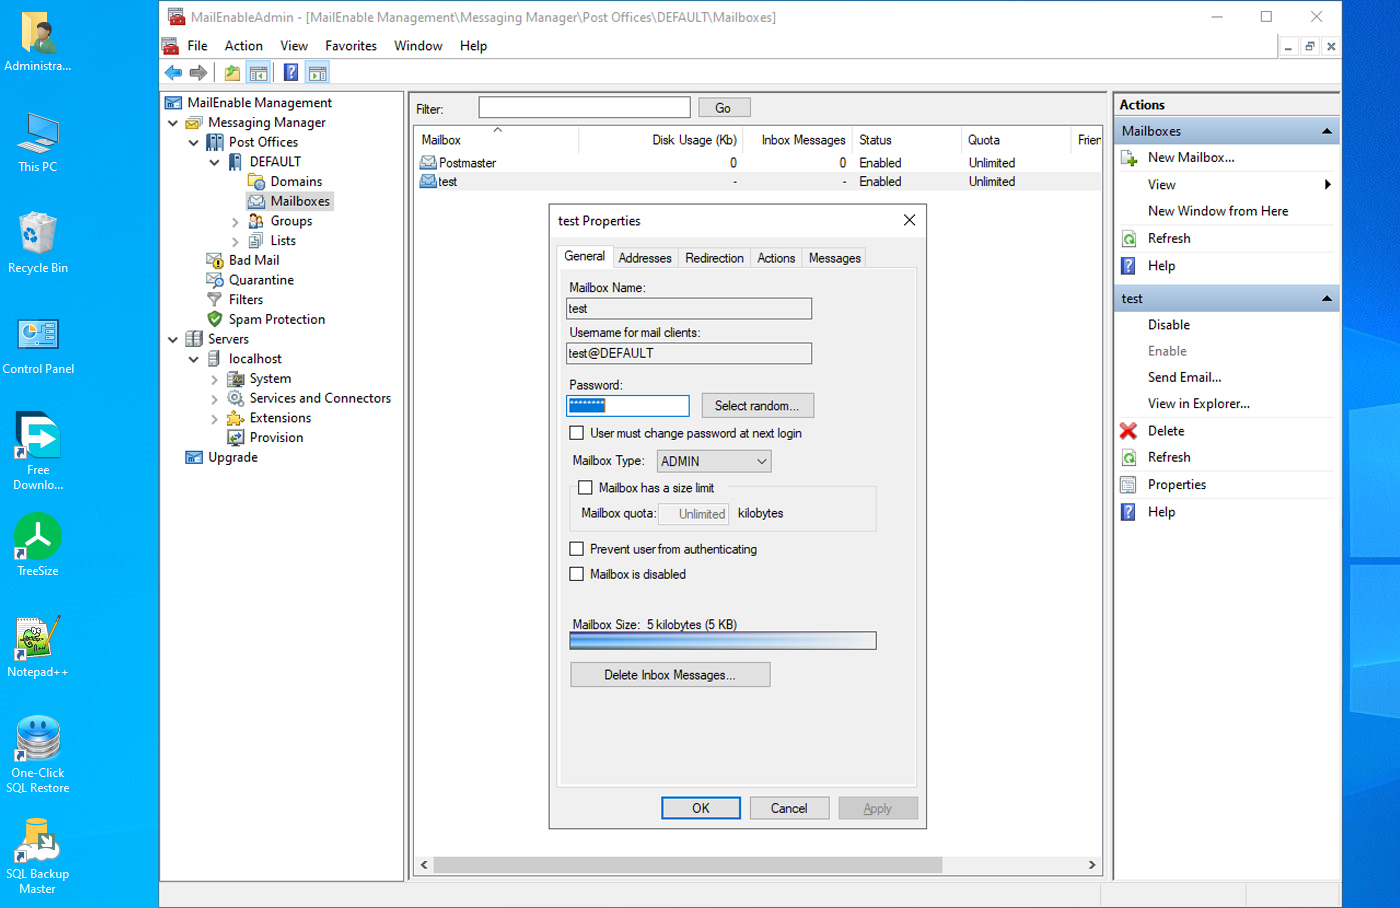Click the horizontal scrollbar in mailbox list
The image size is (1400, 908).
[x=688, y=865]
